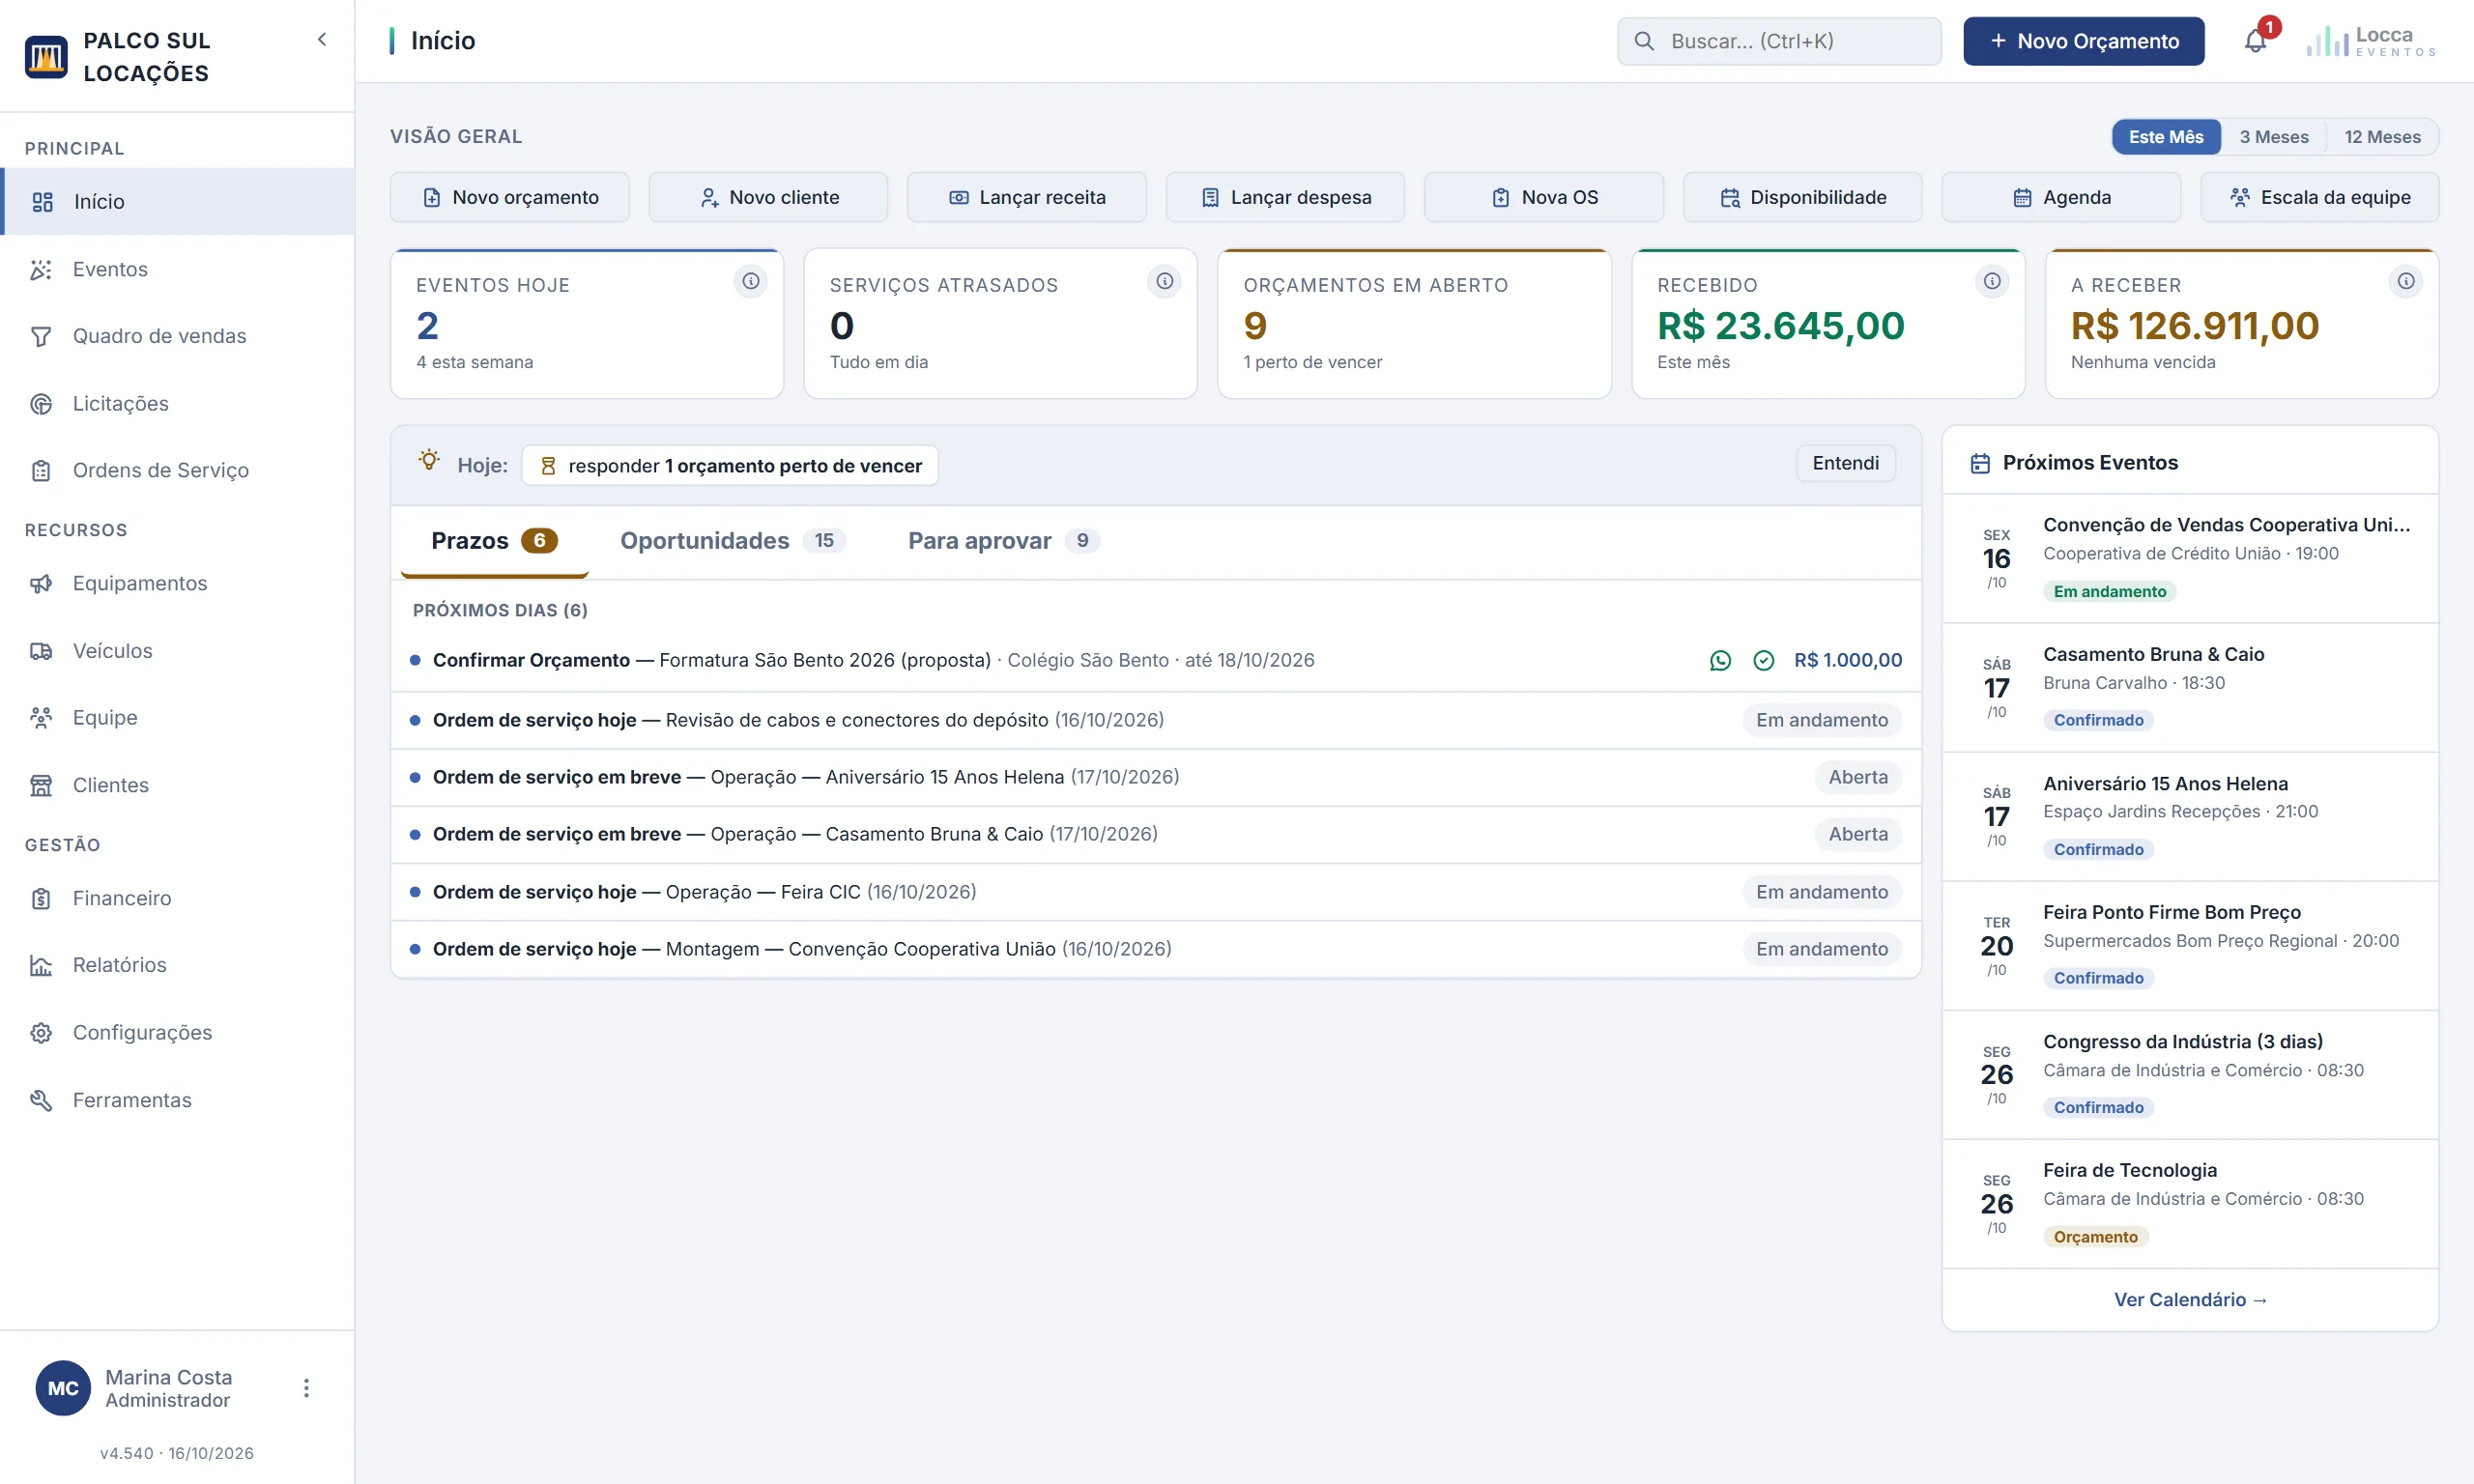Open Clientes in the sidebar
2474x1484 pixels.
click(x=177, y=785)
